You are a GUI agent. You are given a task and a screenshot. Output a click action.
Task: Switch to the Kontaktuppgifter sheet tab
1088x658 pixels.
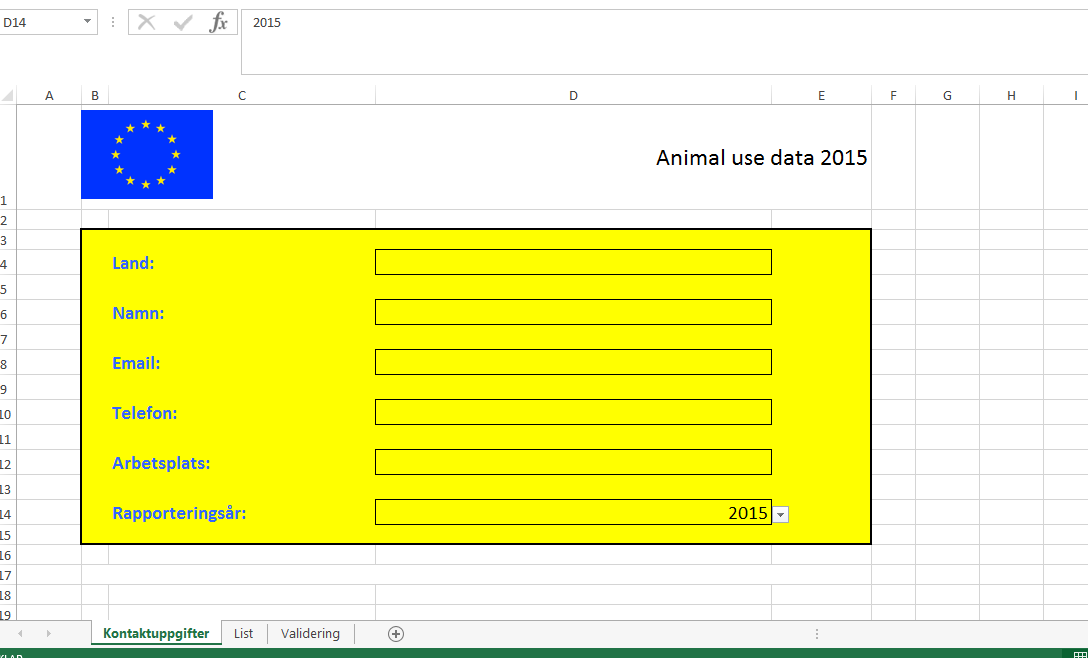coord(156,633)
